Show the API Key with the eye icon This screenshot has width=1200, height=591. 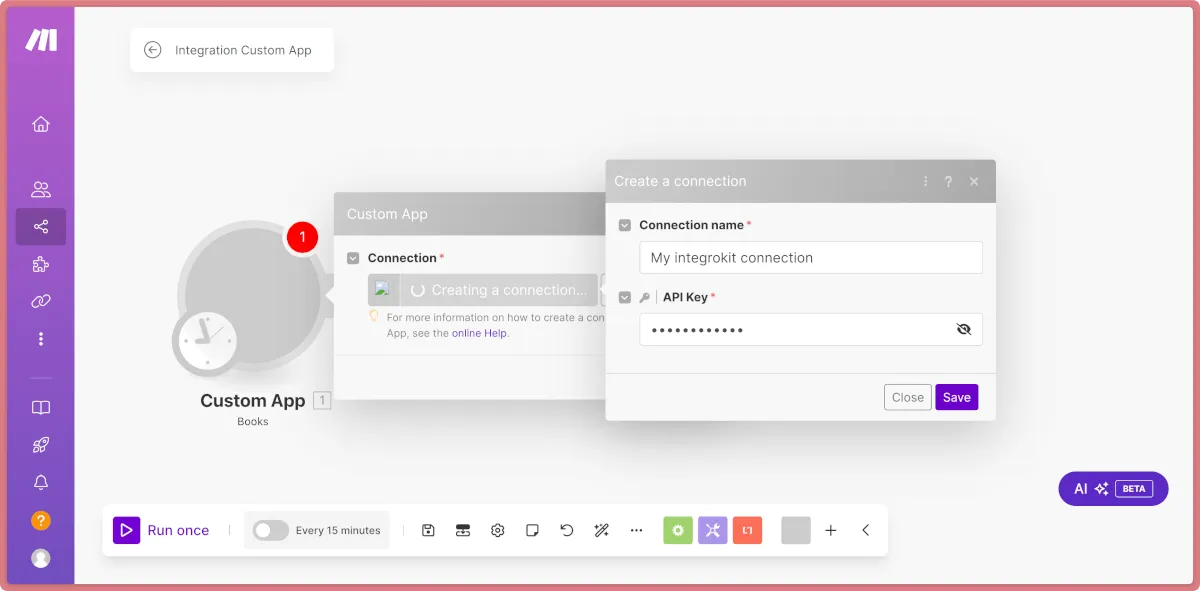click(x=964, y=329)
